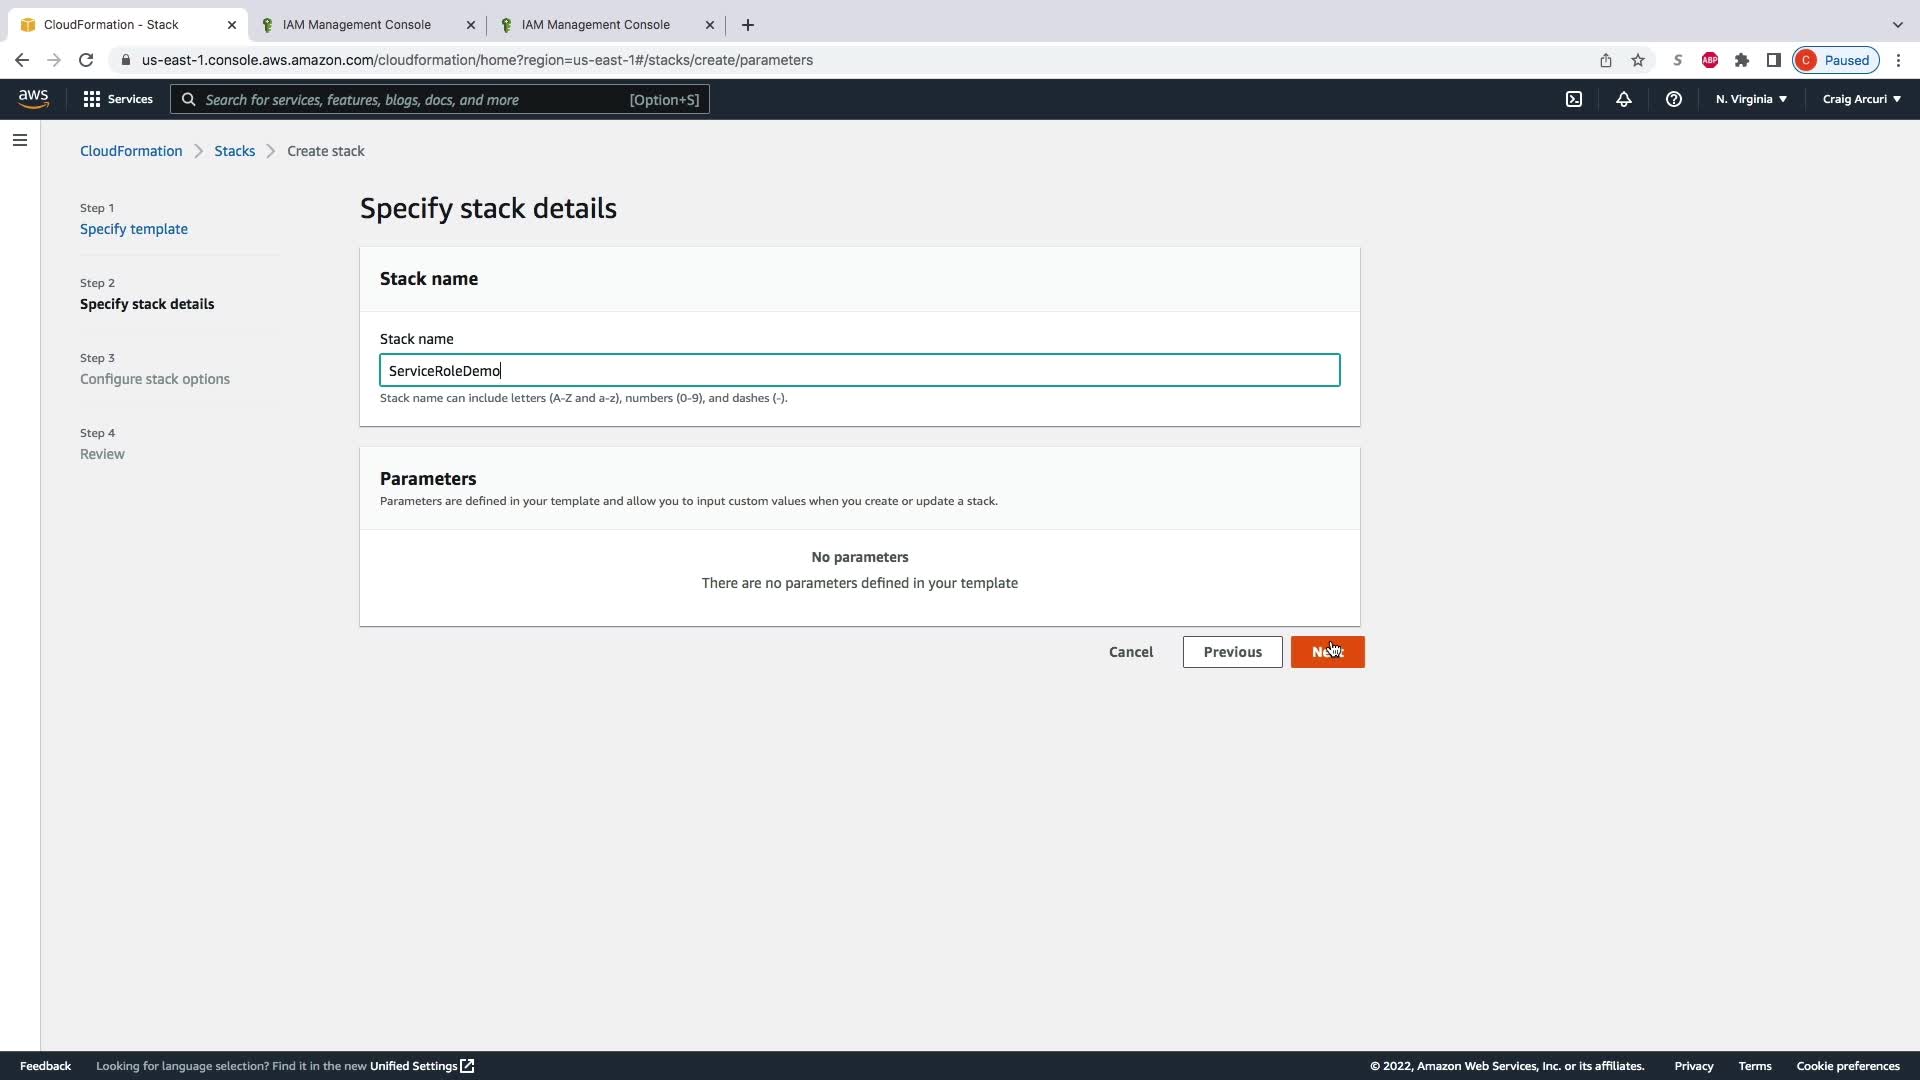This screenshot has width=1920, height=1080.
Task: Switch to the second IAM Management Console tab
Action: coord(596,24)
